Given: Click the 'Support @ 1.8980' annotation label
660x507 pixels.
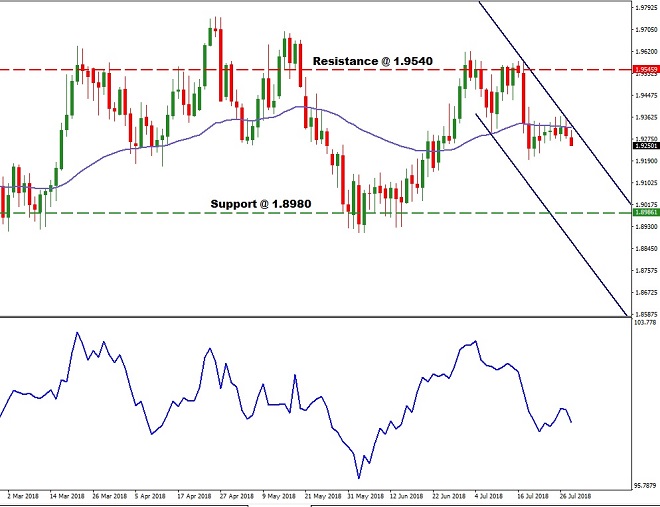Looking at the screenshot, I should tap(261, 204).
